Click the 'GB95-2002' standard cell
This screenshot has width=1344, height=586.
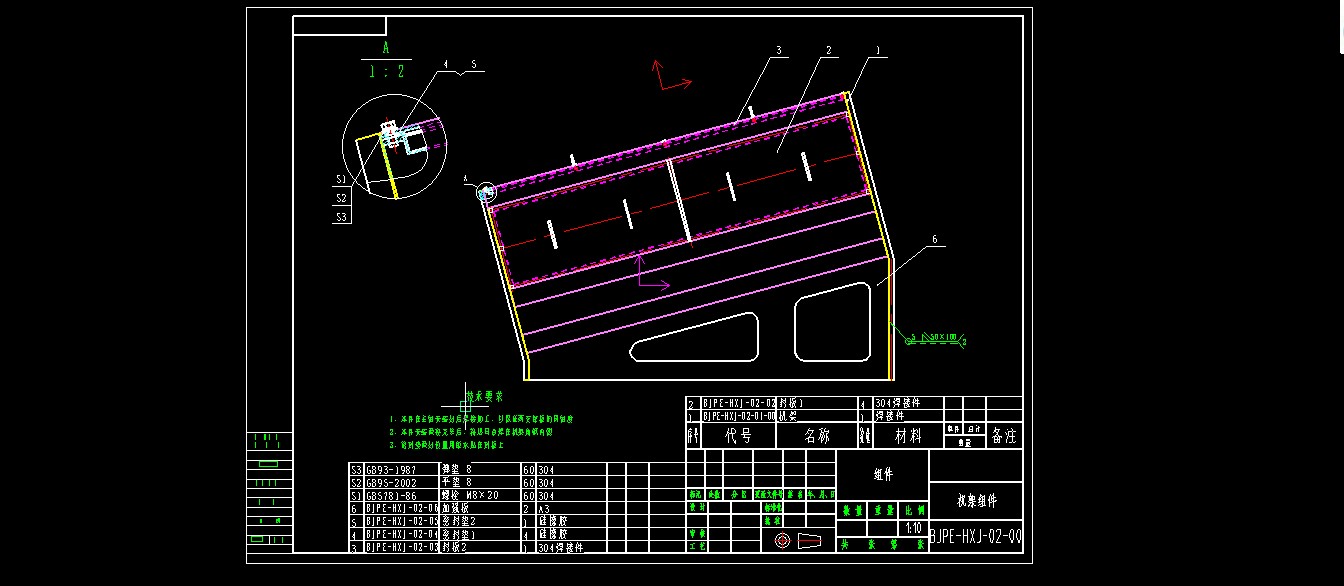(400, 482)
